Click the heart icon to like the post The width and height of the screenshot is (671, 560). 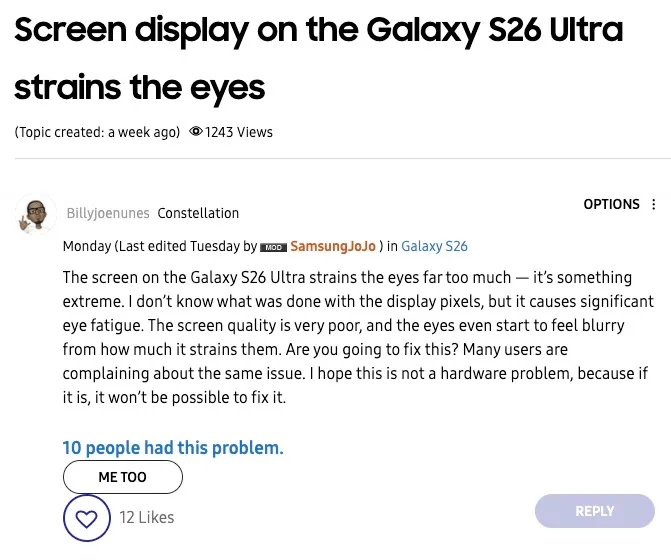point(87,518)
